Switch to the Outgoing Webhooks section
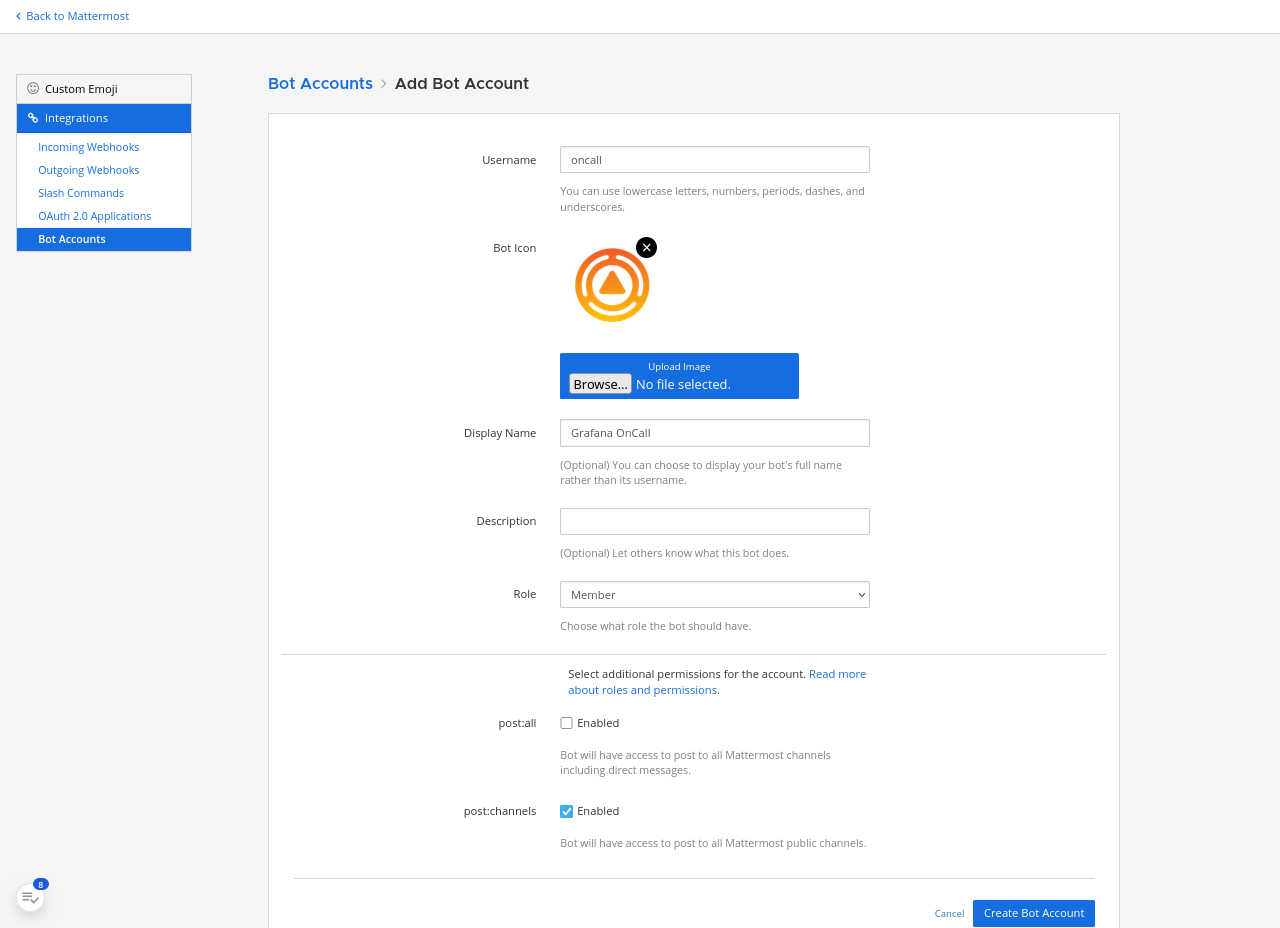Image resolution: width=1280 pixels, height=928 pixels. pos(88,170)
